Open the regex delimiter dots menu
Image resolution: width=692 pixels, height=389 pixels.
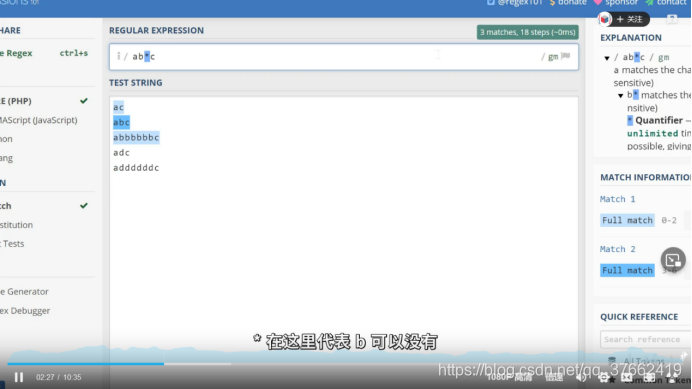point(118,56)
